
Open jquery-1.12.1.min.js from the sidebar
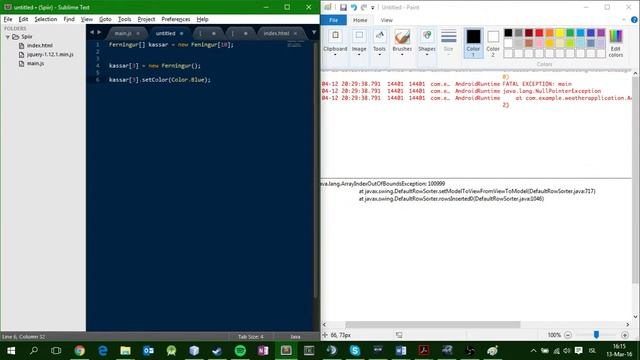click(x=50, y=54)
